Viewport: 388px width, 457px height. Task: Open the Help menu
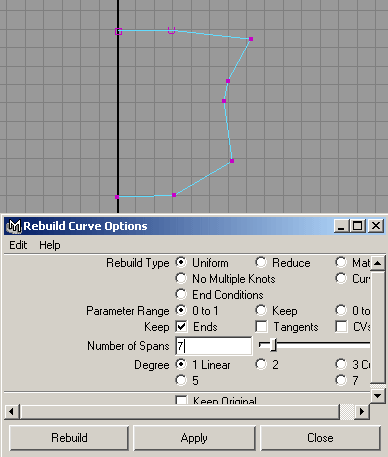pyautogui.click(x=50, y=245)
